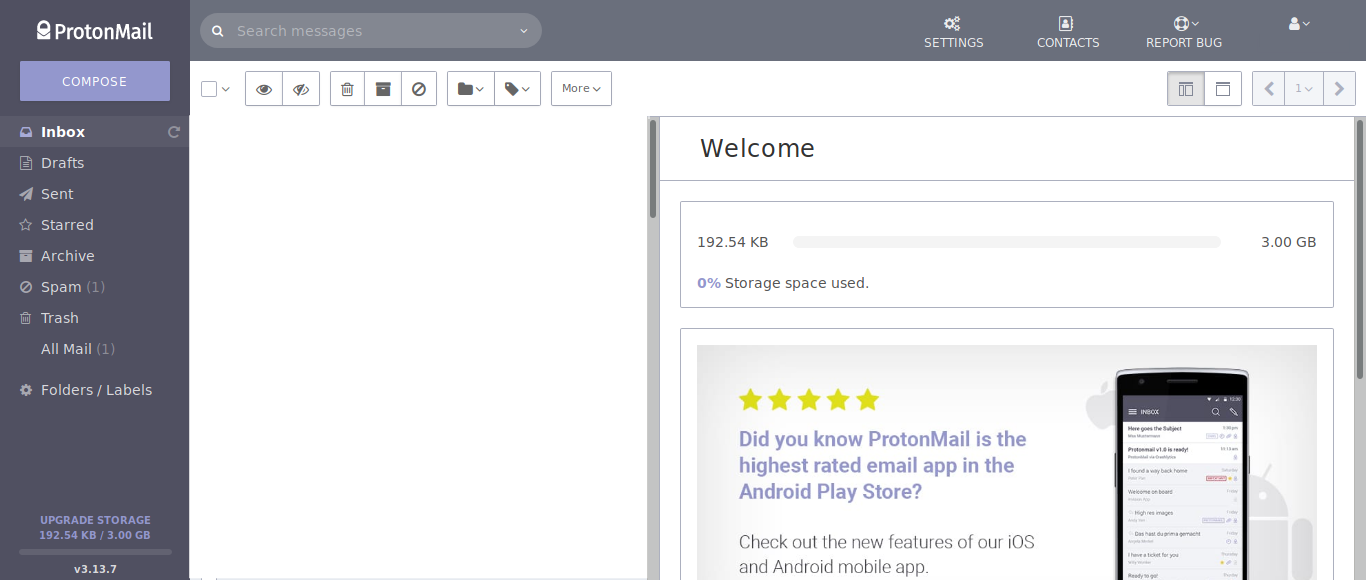Mark as read with the eye icon
The image size is (1366, 580).
coord(264,89)
